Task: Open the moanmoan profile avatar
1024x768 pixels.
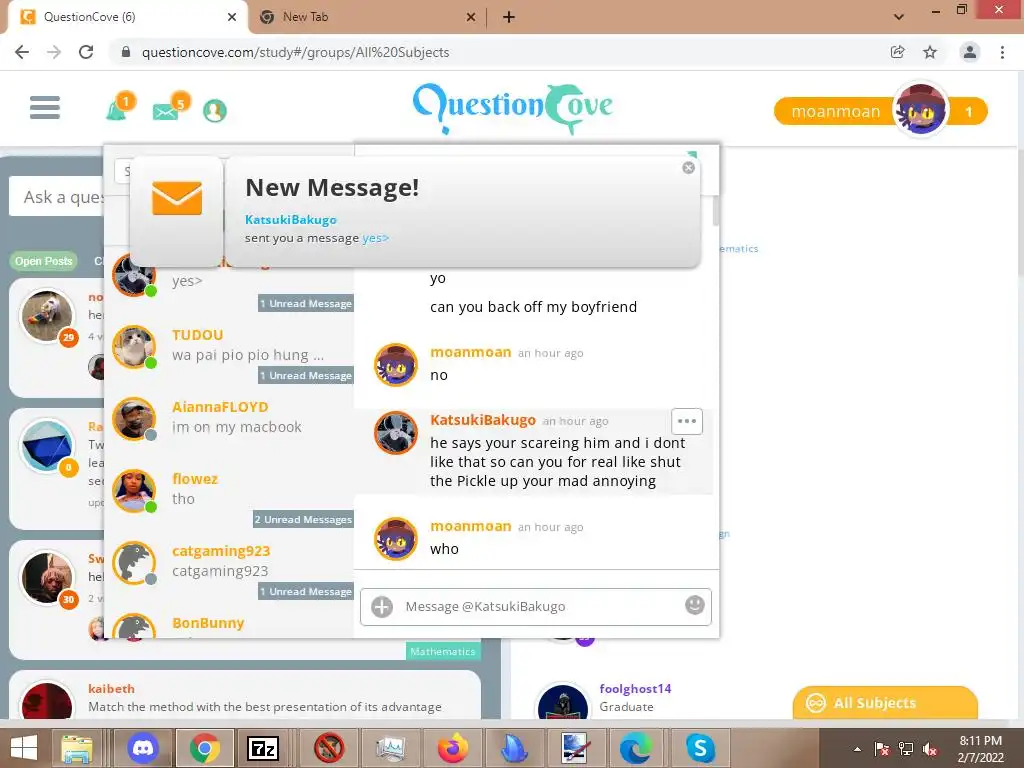Action: click(920, 110)
